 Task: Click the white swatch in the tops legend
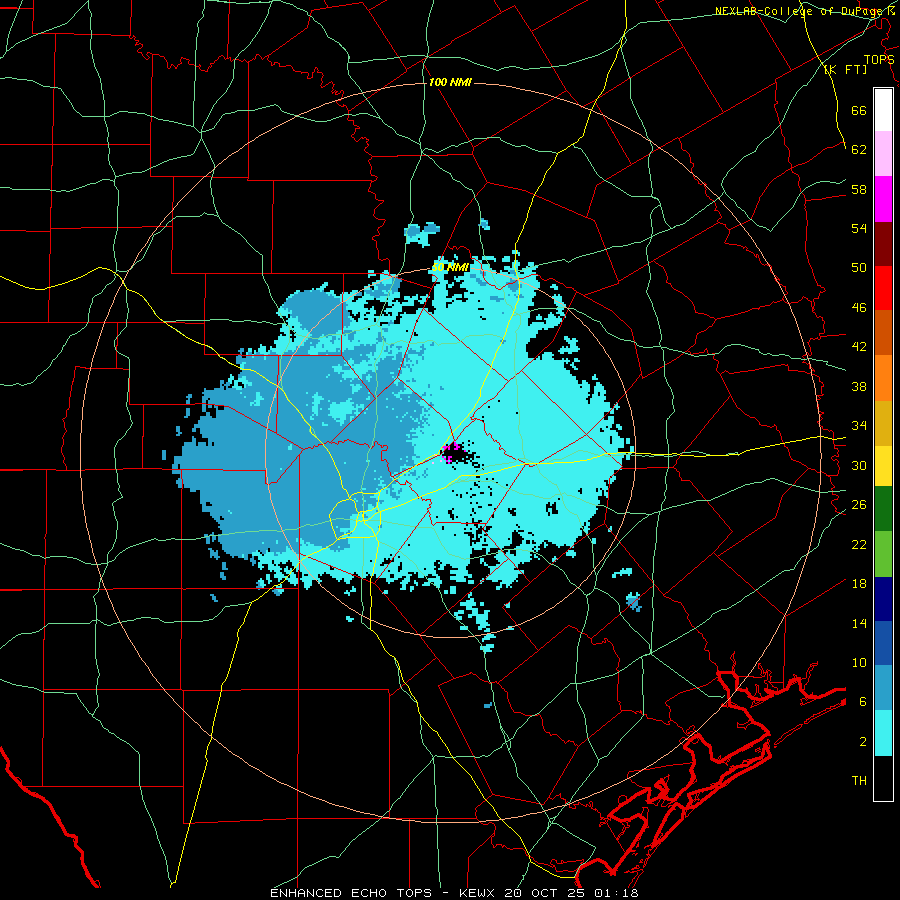[x=883, y=110]
